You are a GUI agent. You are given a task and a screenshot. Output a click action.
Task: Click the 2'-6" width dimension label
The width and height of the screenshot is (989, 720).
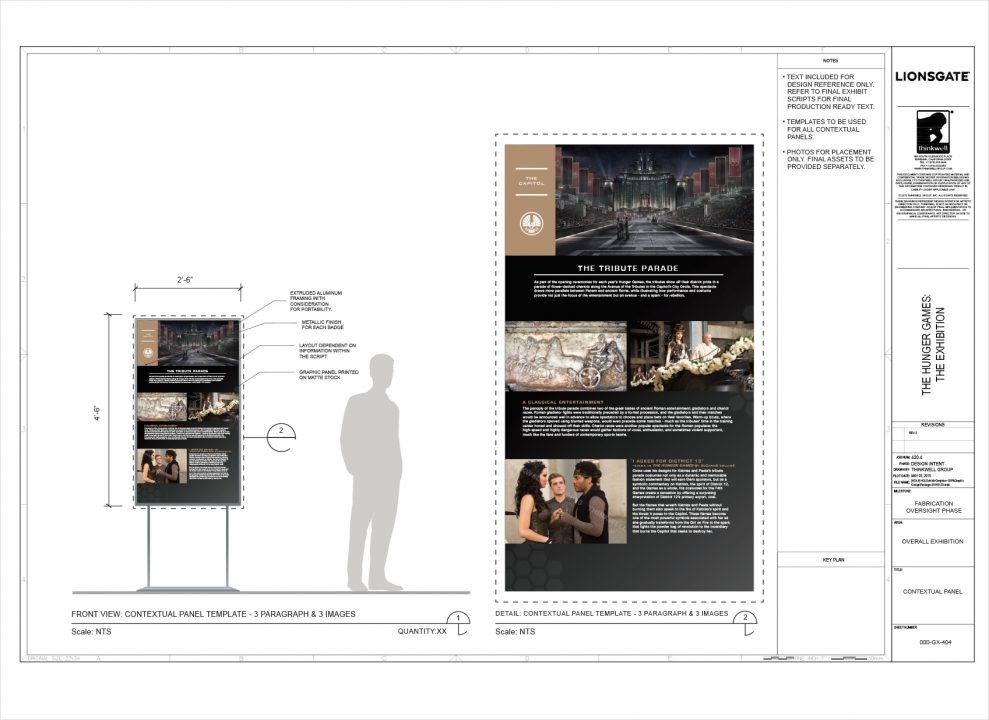[x=188, y=279]
